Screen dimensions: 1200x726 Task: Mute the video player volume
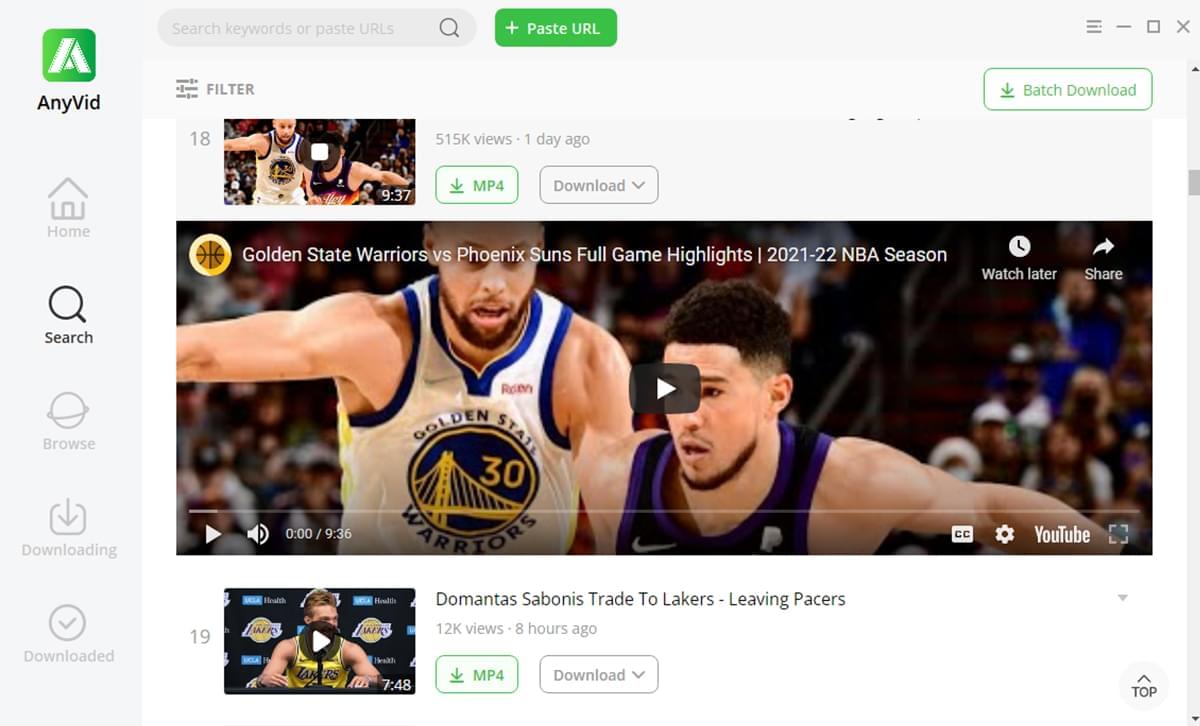258,534
